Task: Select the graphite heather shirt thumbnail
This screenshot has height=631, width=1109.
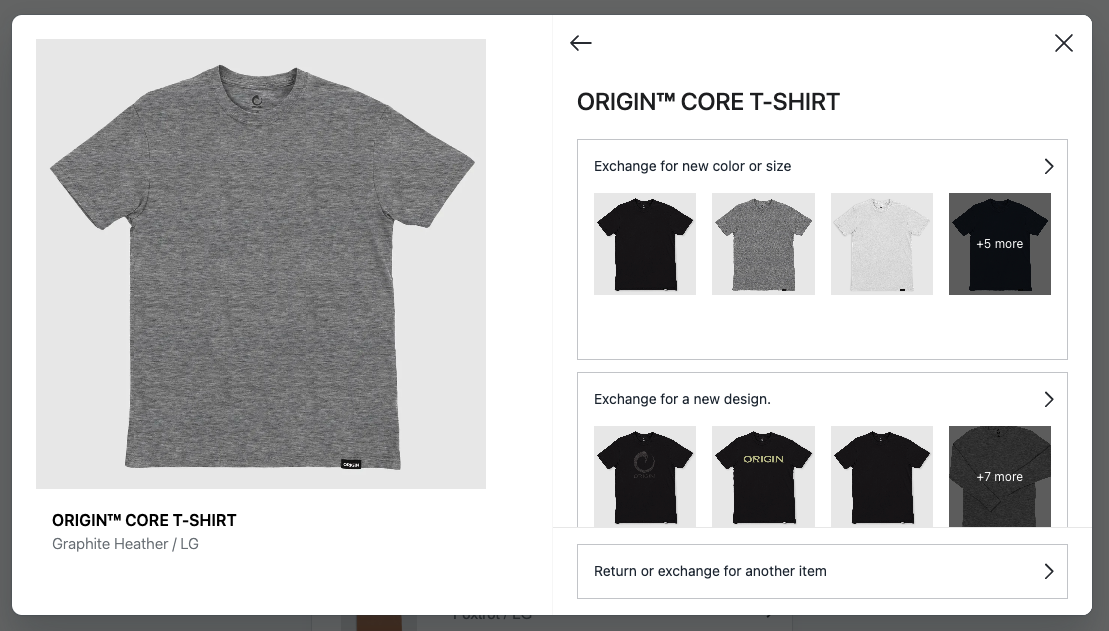Action: point(763,244)
